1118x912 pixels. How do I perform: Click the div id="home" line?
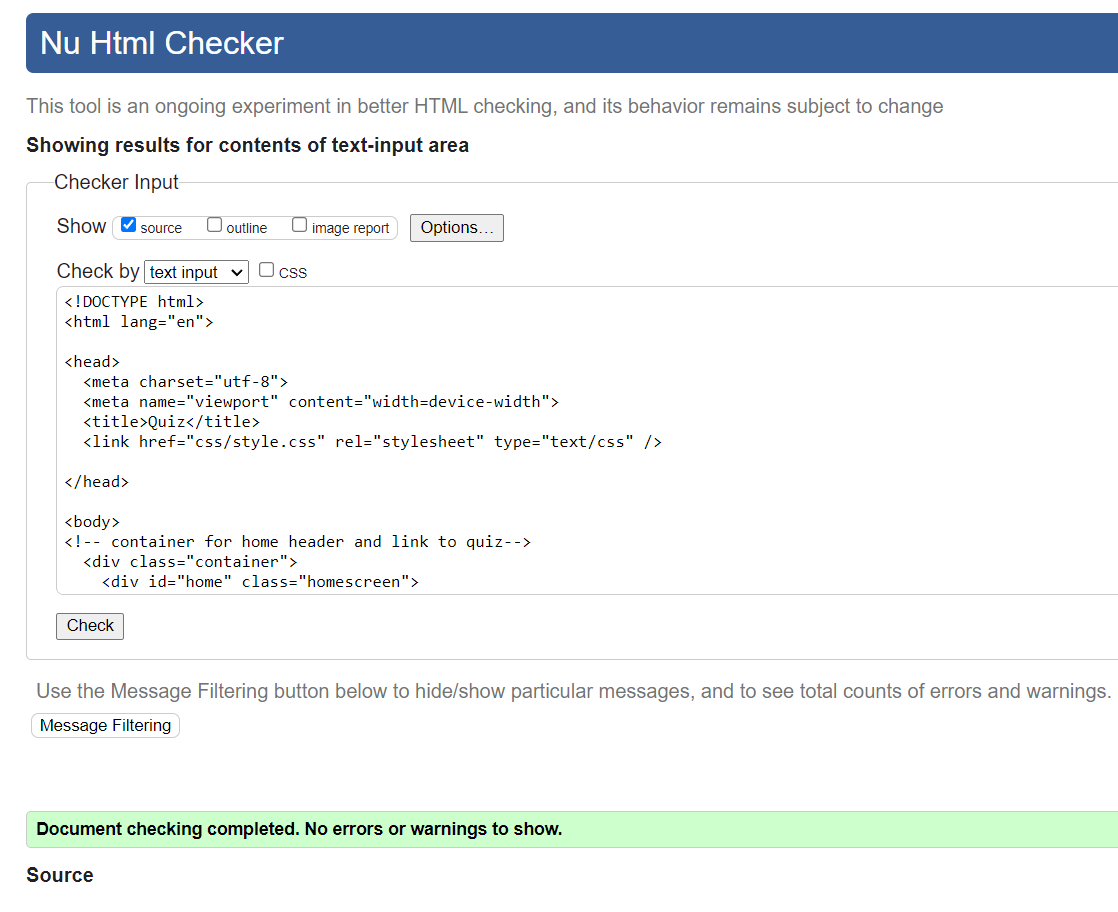260,581
